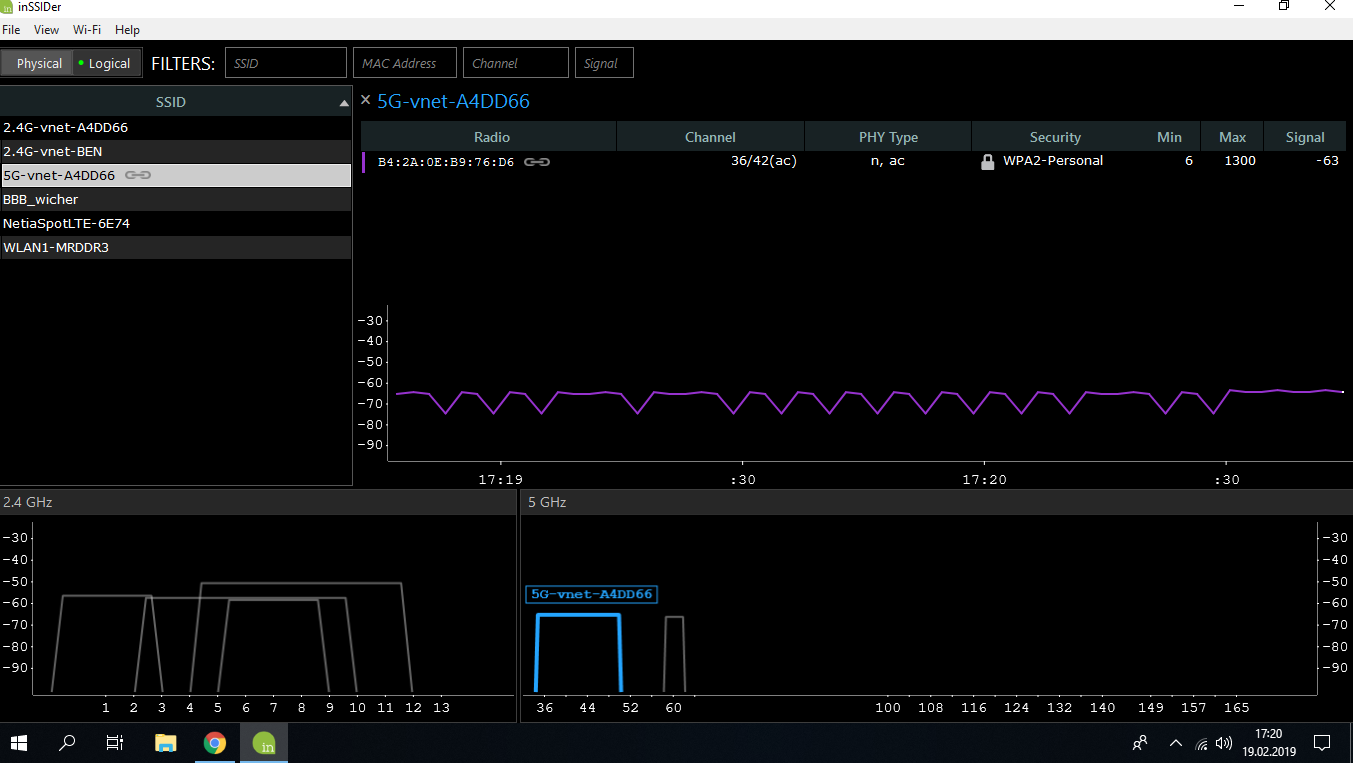Launch Google Chrome from the taskbar
The height and width of the screenshot is (763, 1353).
[214, 743]
